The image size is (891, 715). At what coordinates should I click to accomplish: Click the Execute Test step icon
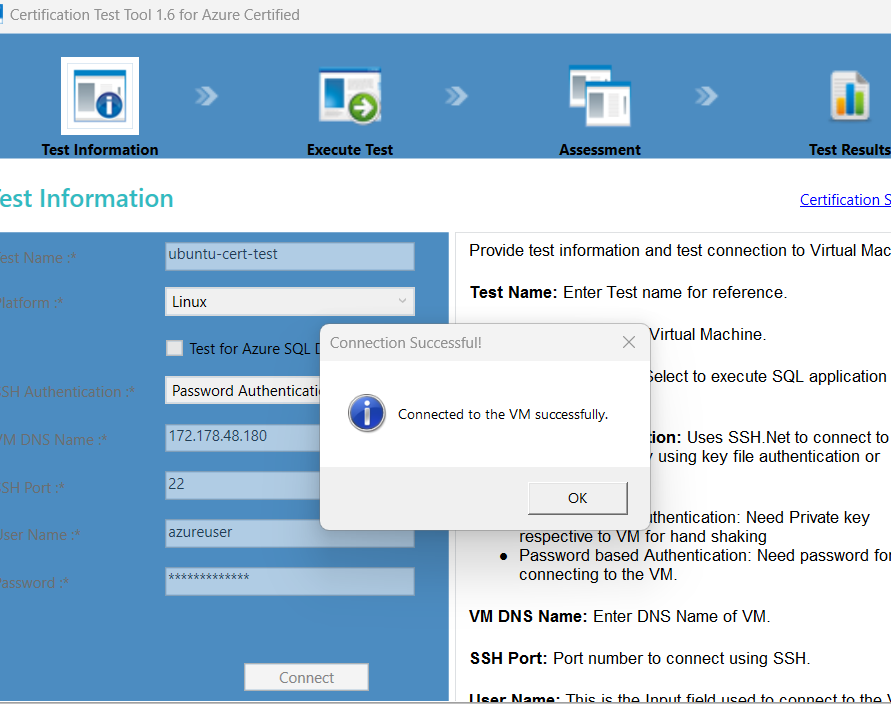click(x=349, y=95)
